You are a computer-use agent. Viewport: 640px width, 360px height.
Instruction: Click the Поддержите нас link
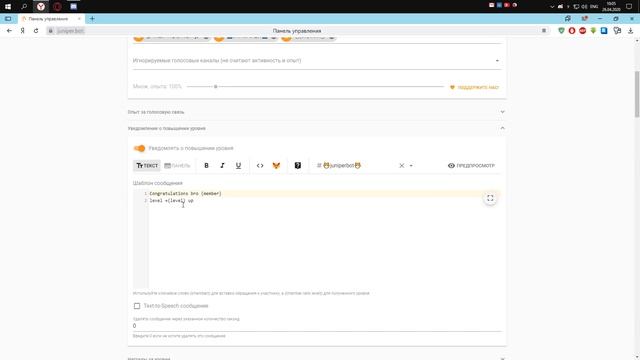pos(474,87)
